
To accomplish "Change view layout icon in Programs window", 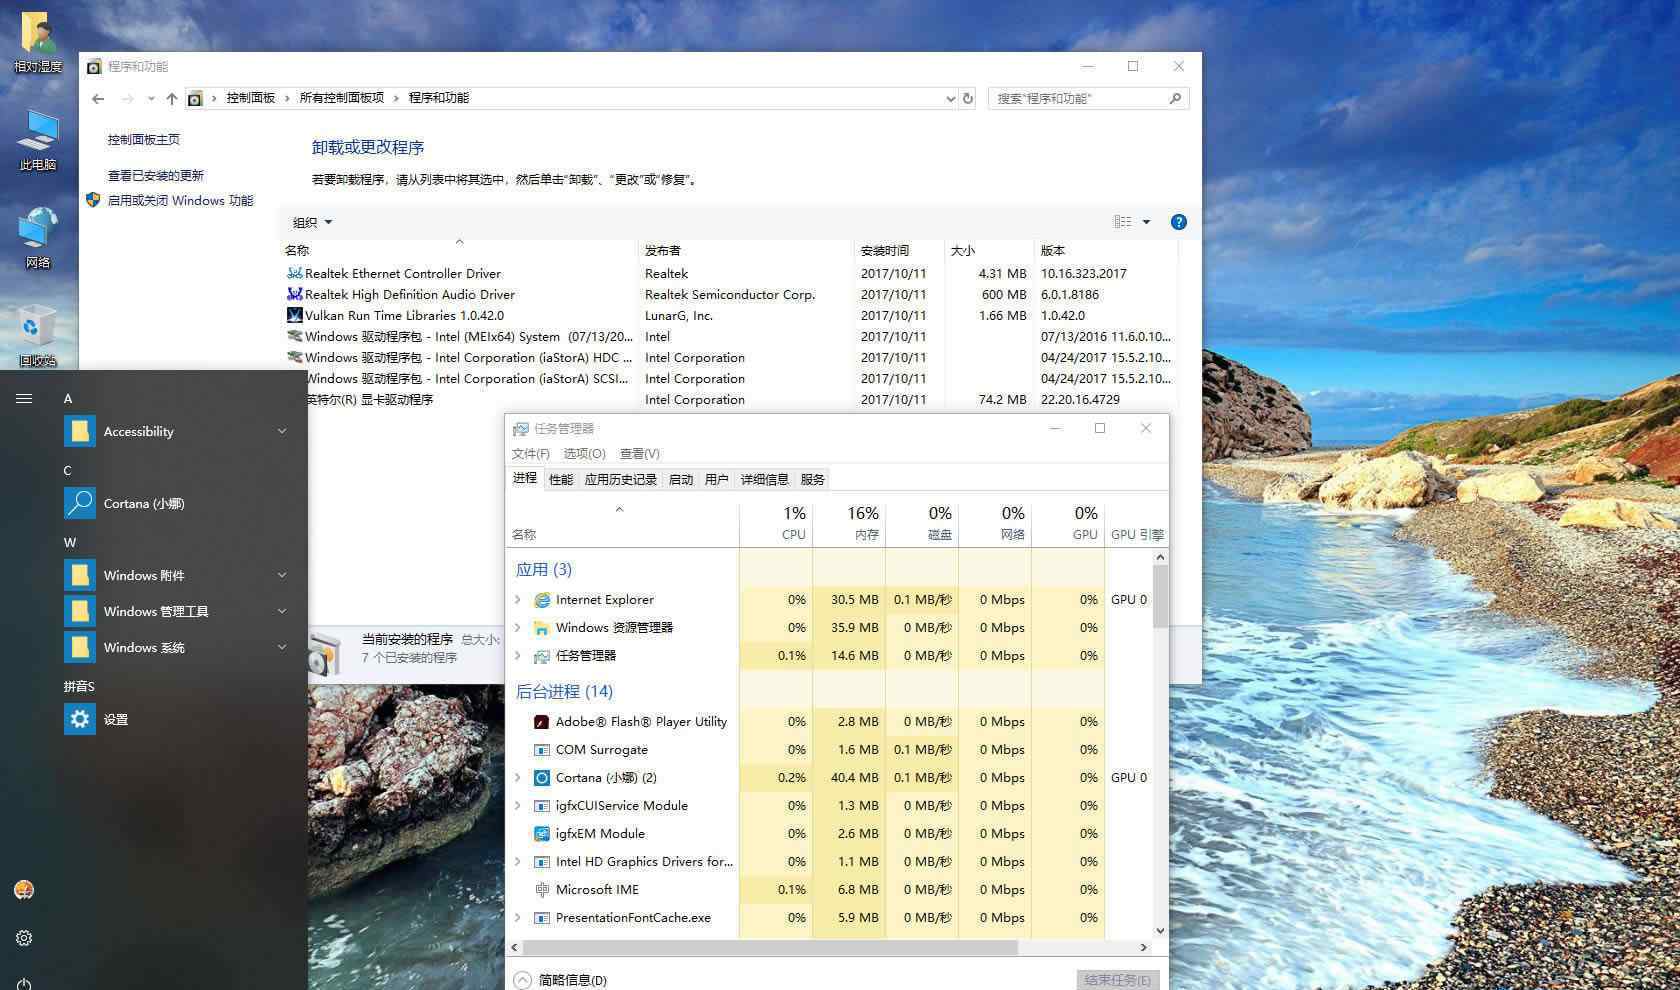I will coord(1123,222).
